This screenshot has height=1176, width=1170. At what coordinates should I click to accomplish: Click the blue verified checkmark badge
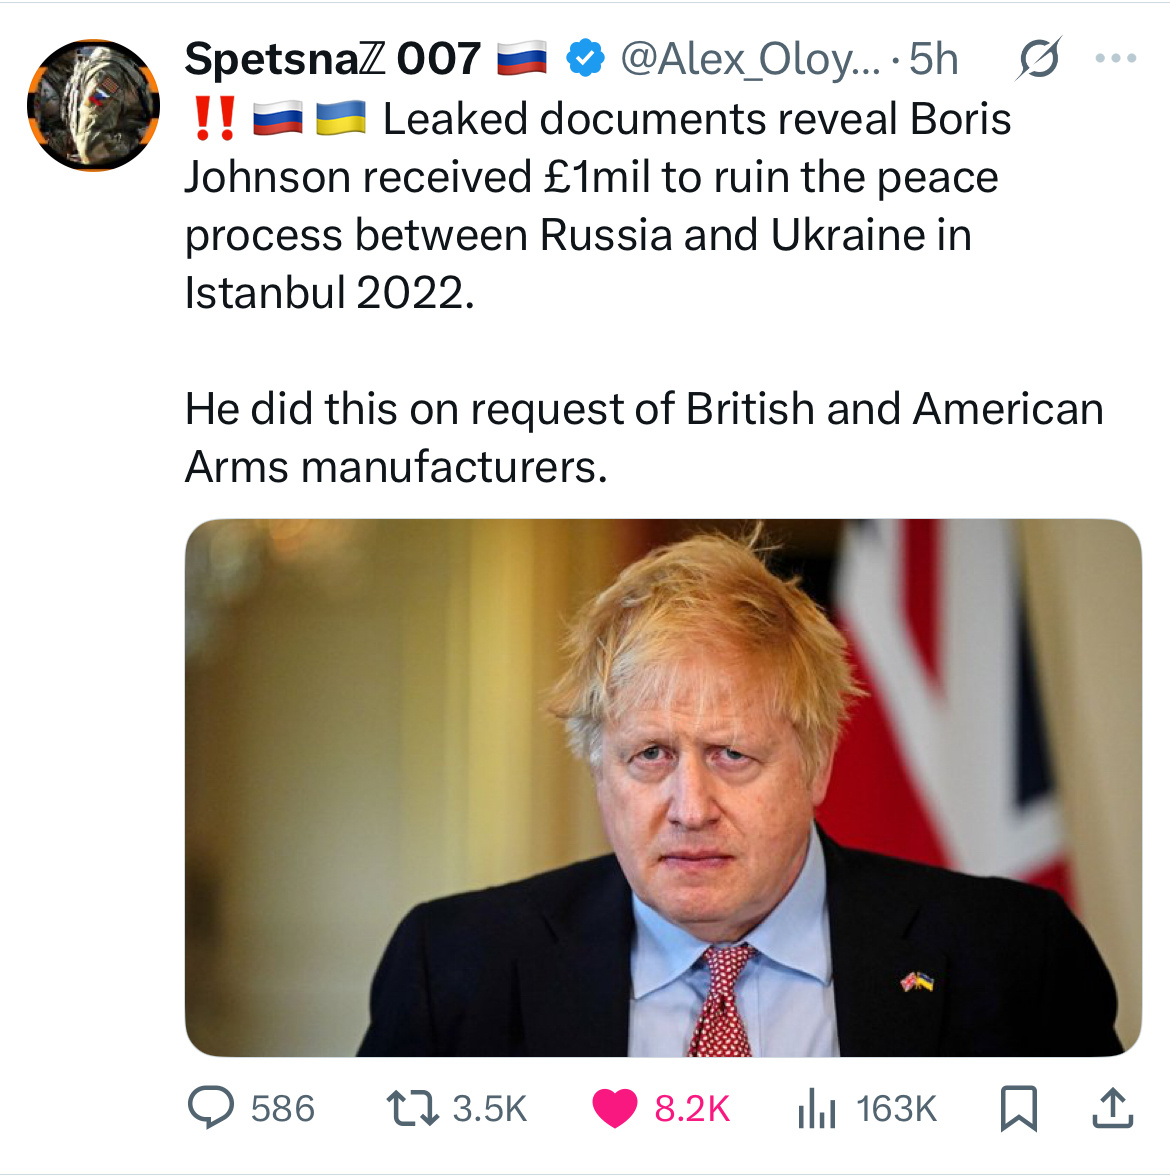[x=585, y=59]
